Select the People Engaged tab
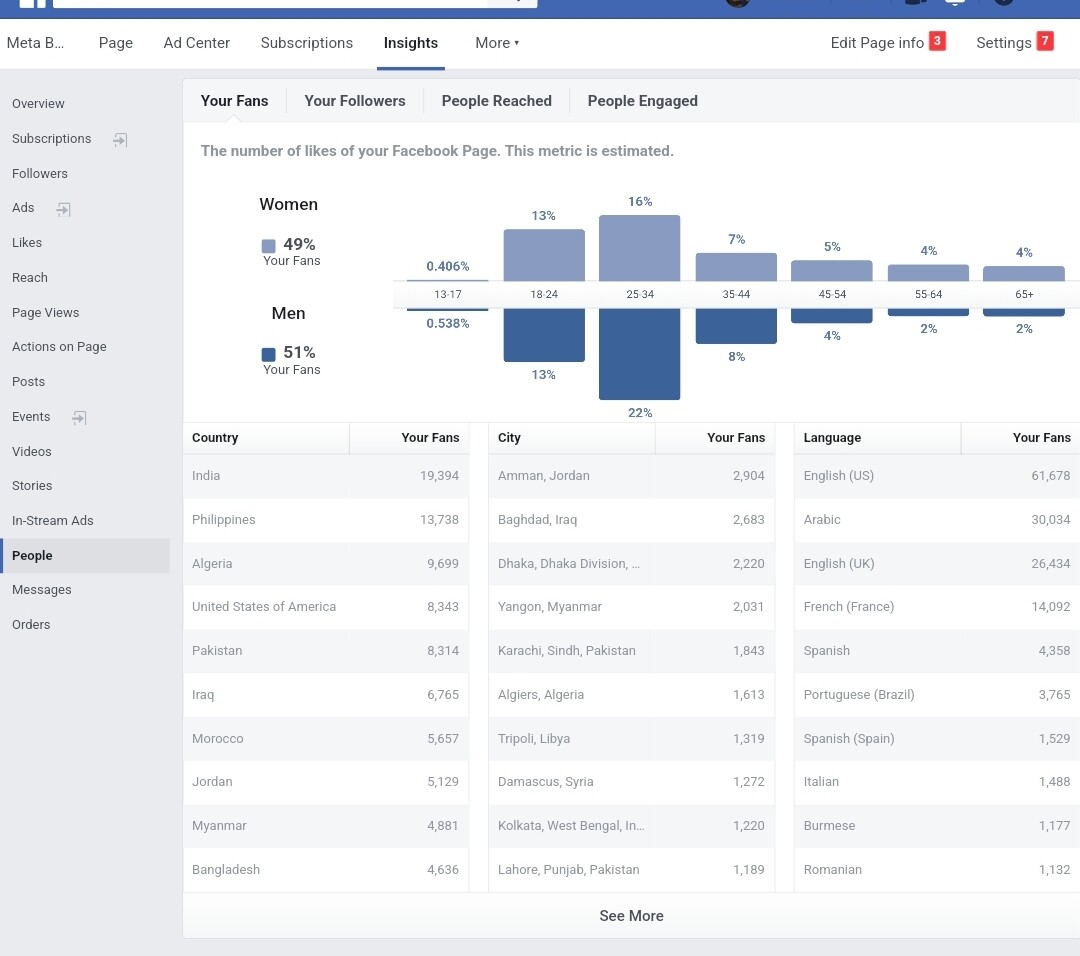This screenshot has height=956, width=1080. 643,101
